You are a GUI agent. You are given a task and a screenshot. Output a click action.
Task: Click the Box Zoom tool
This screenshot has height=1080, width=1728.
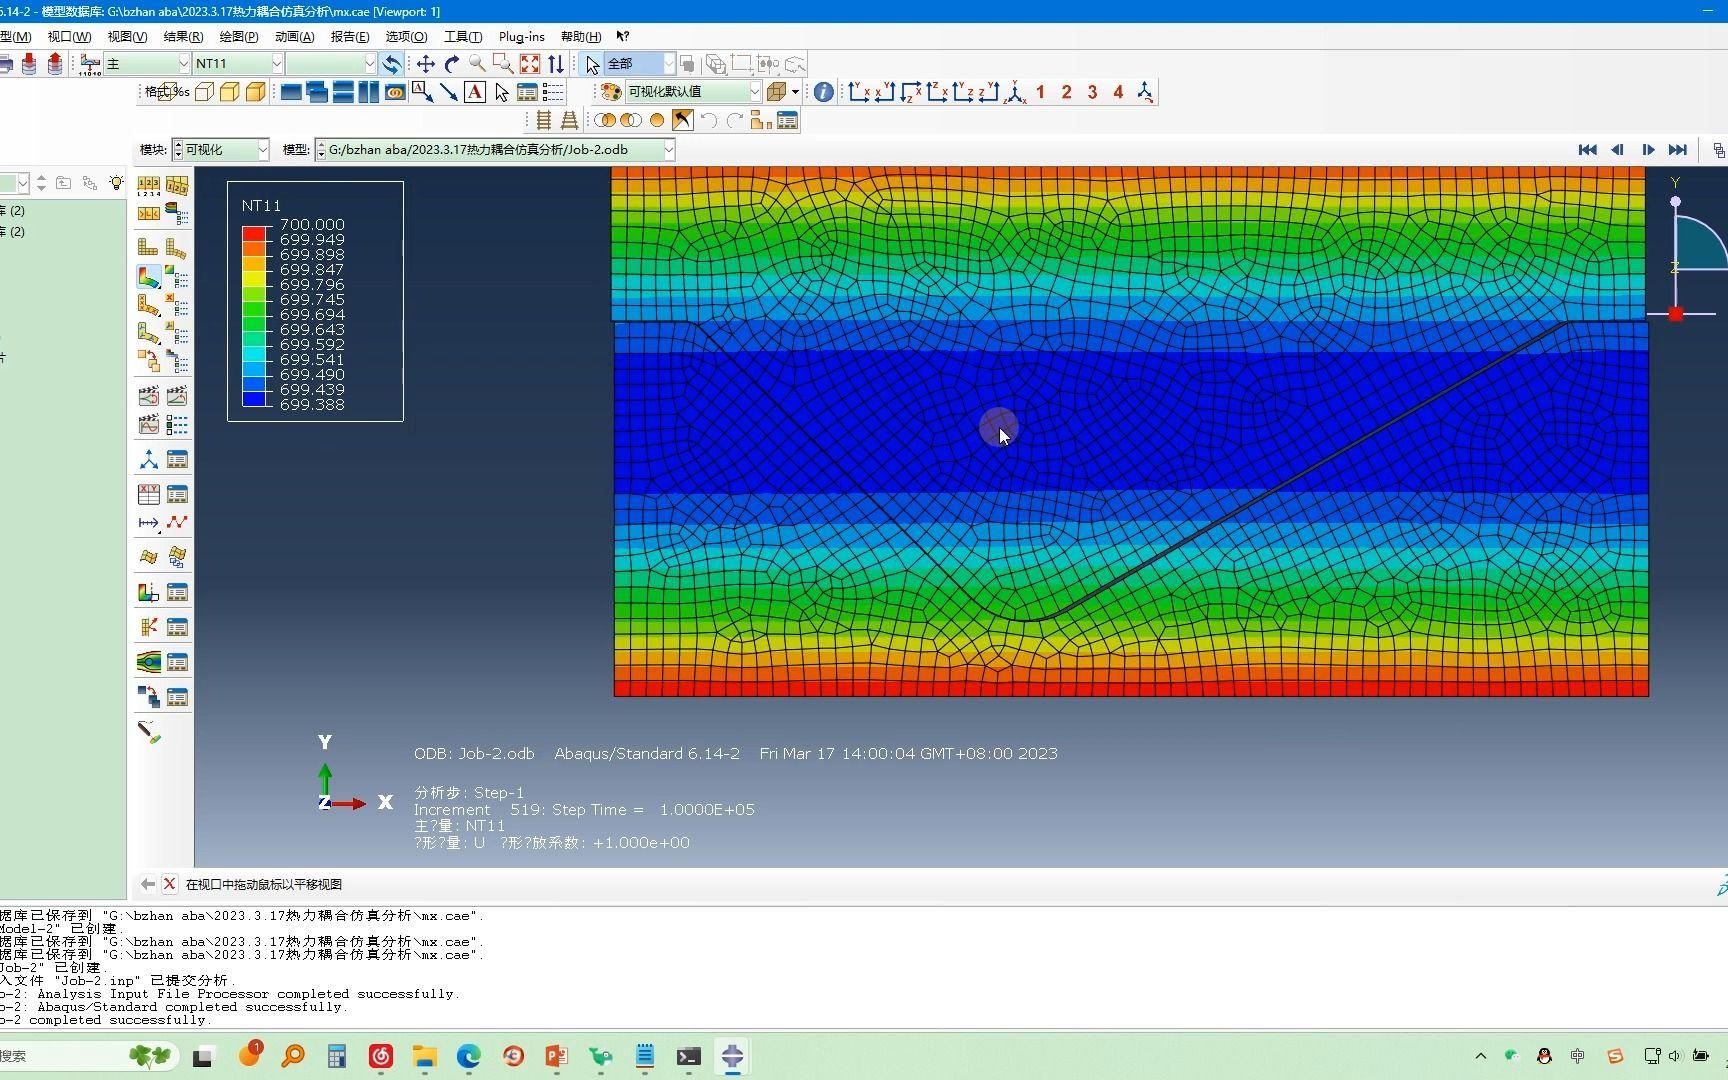coord(503,64)
